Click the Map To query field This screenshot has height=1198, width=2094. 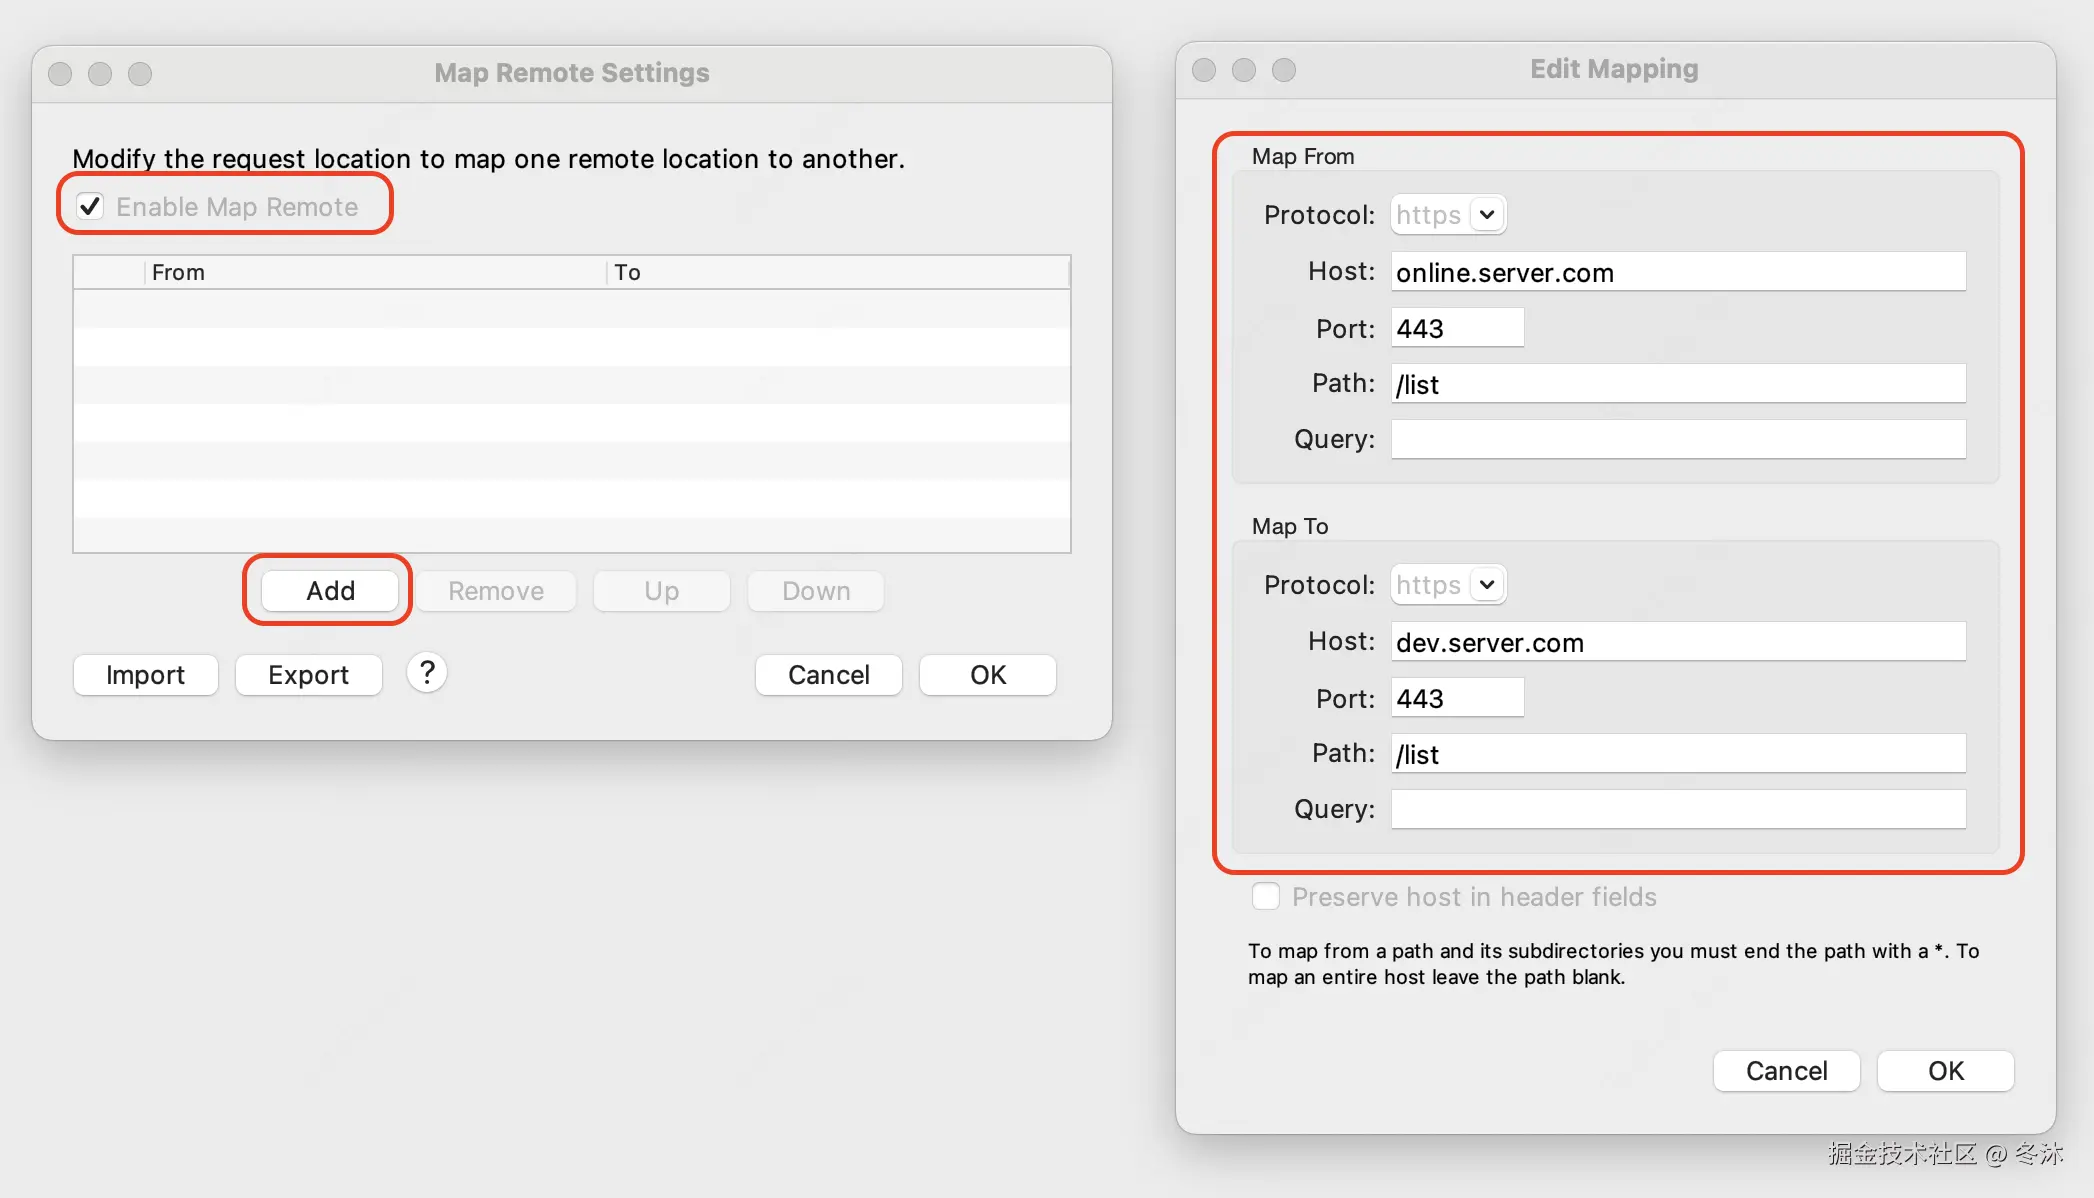click(1677, 809)
